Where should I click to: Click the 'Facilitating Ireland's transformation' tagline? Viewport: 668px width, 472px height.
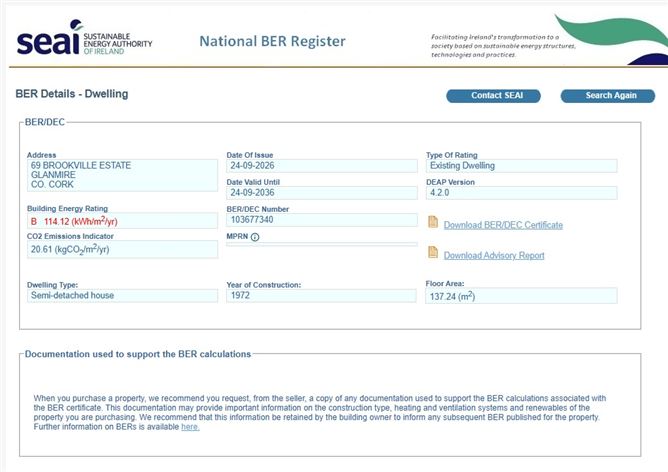503,46
